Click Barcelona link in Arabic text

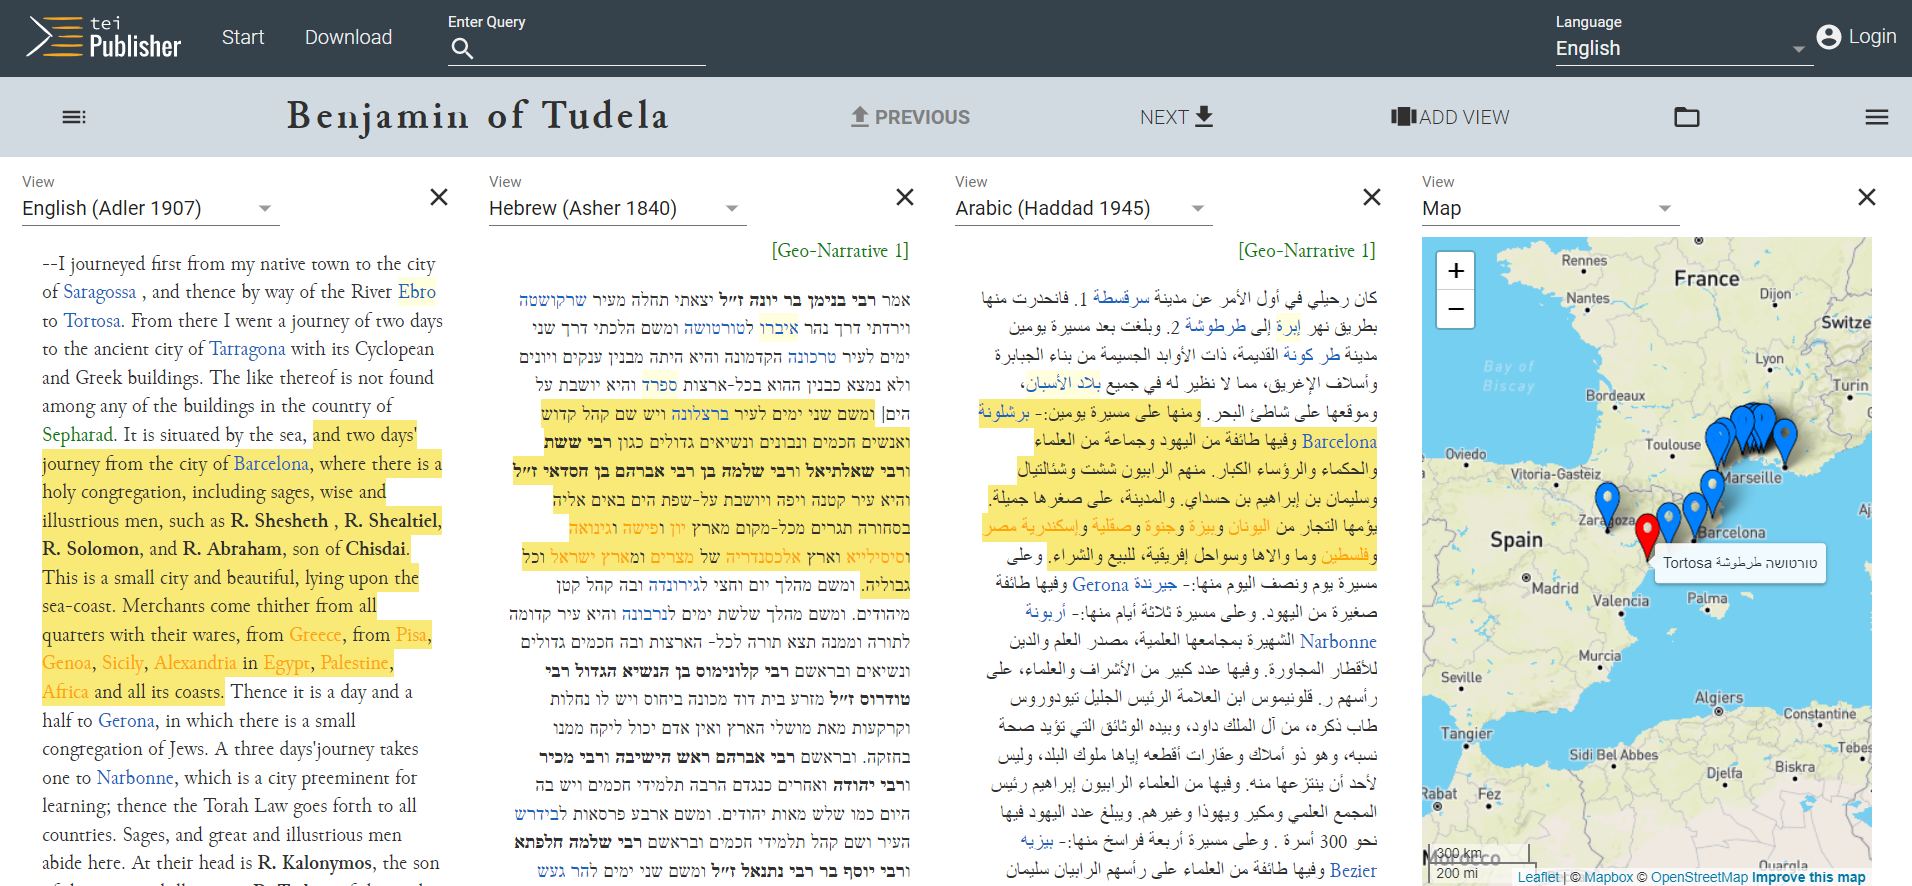(1339, 441)
